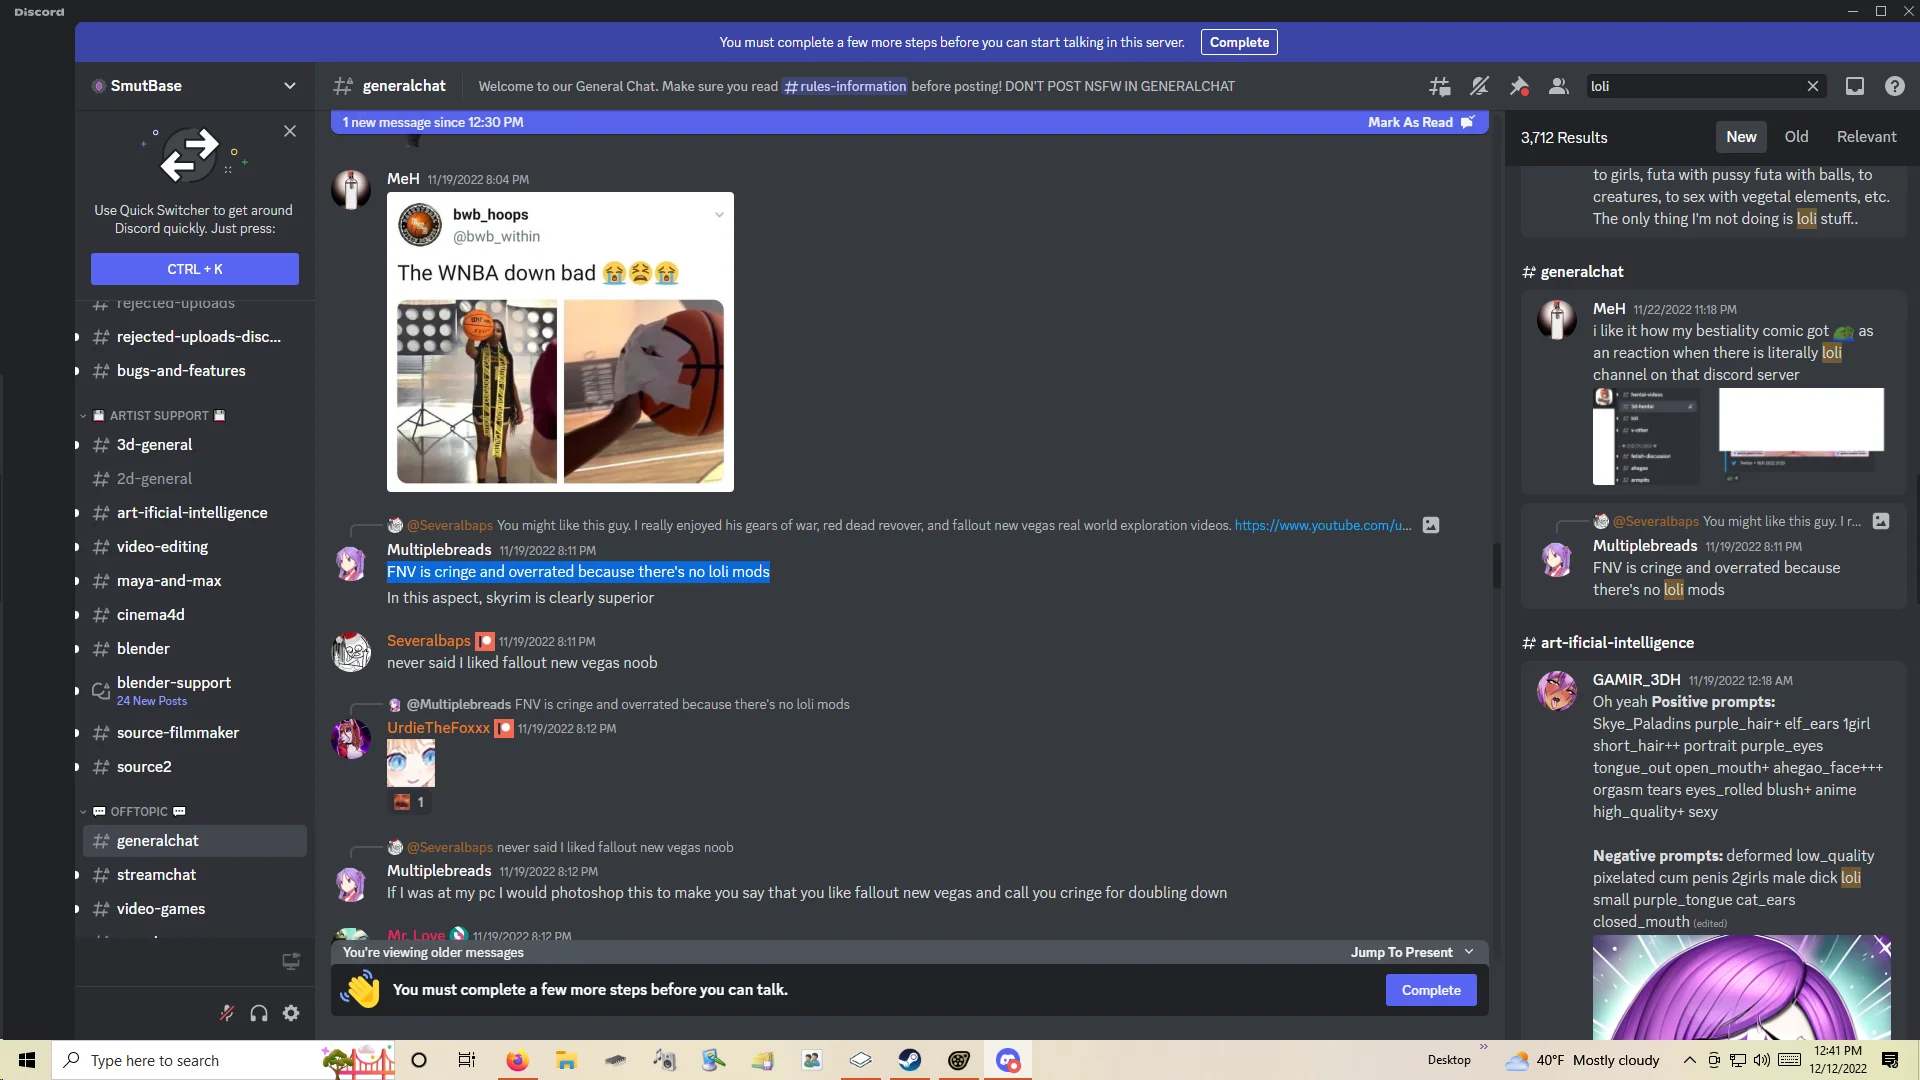Toggle deafen headphones icon
Viewport: 1920px width, 1080px height.
[259, 1013]
